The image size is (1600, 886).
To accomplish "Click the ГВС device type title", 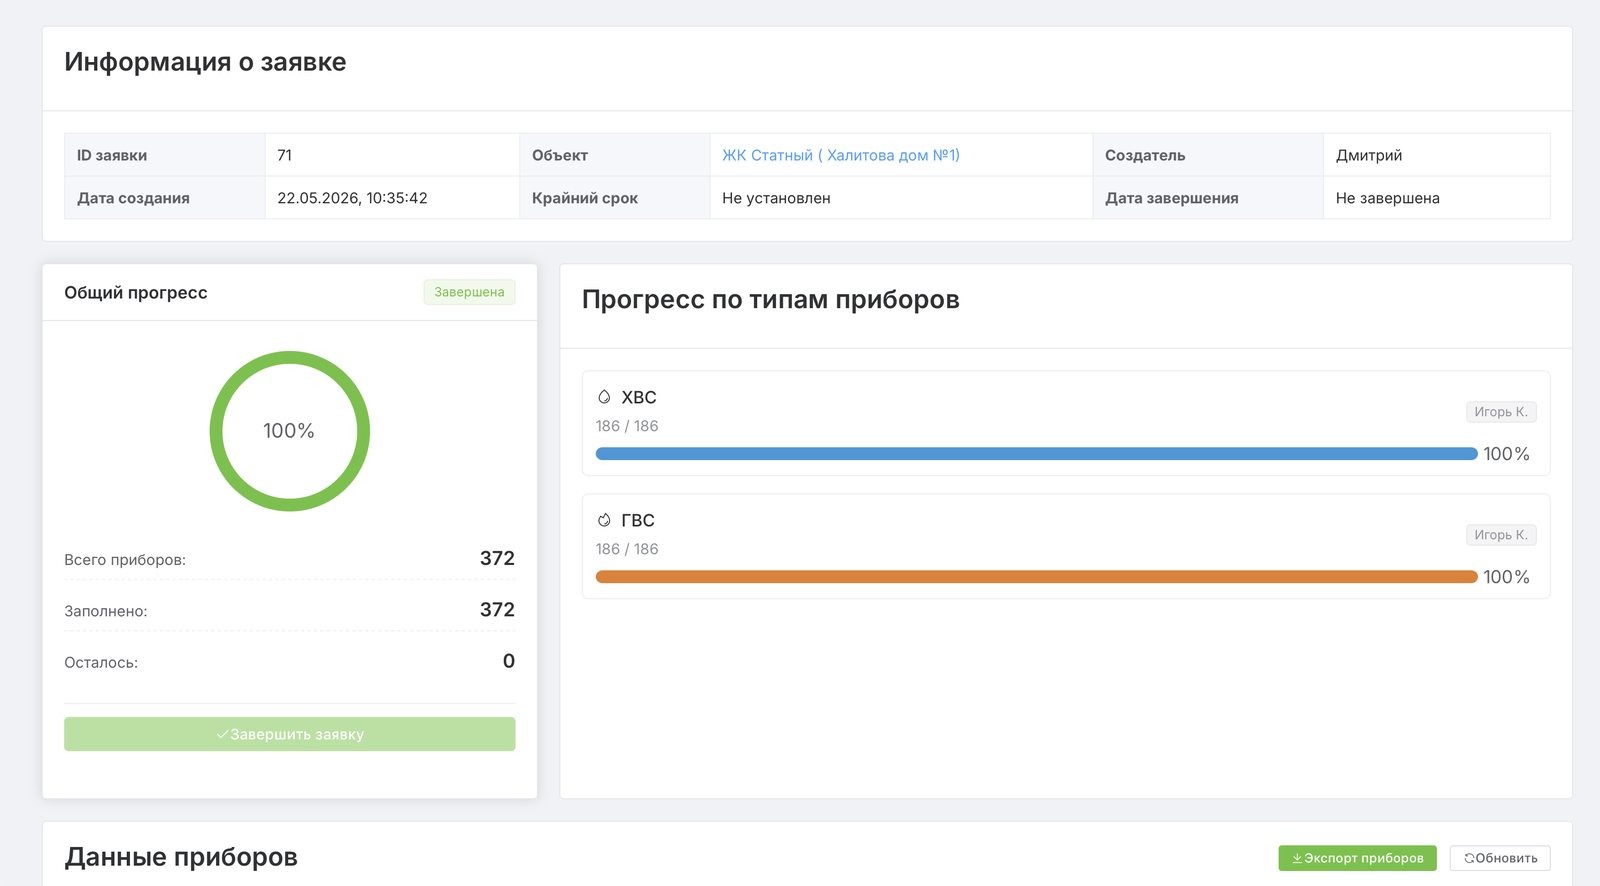I will click(638, 520).
